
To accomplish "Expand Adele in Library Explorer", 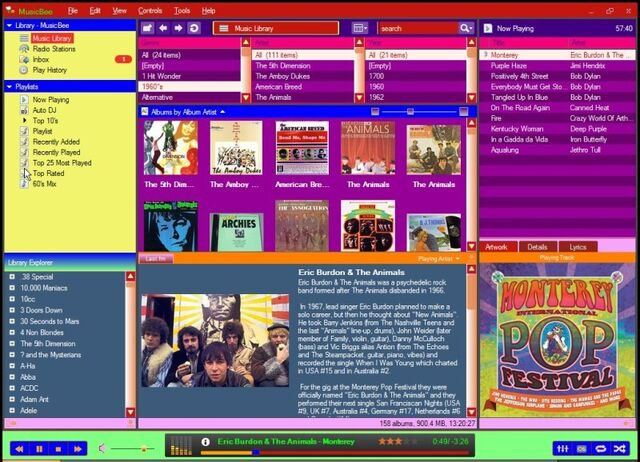I will tap(12, 410).
